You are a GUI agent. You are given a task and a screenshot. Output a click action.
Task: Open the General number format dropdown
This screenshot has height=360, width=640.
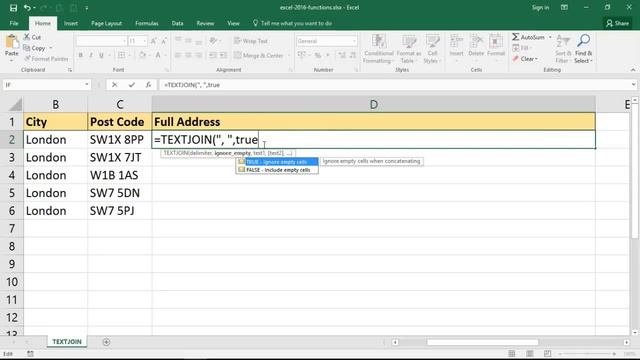[354, 41]
